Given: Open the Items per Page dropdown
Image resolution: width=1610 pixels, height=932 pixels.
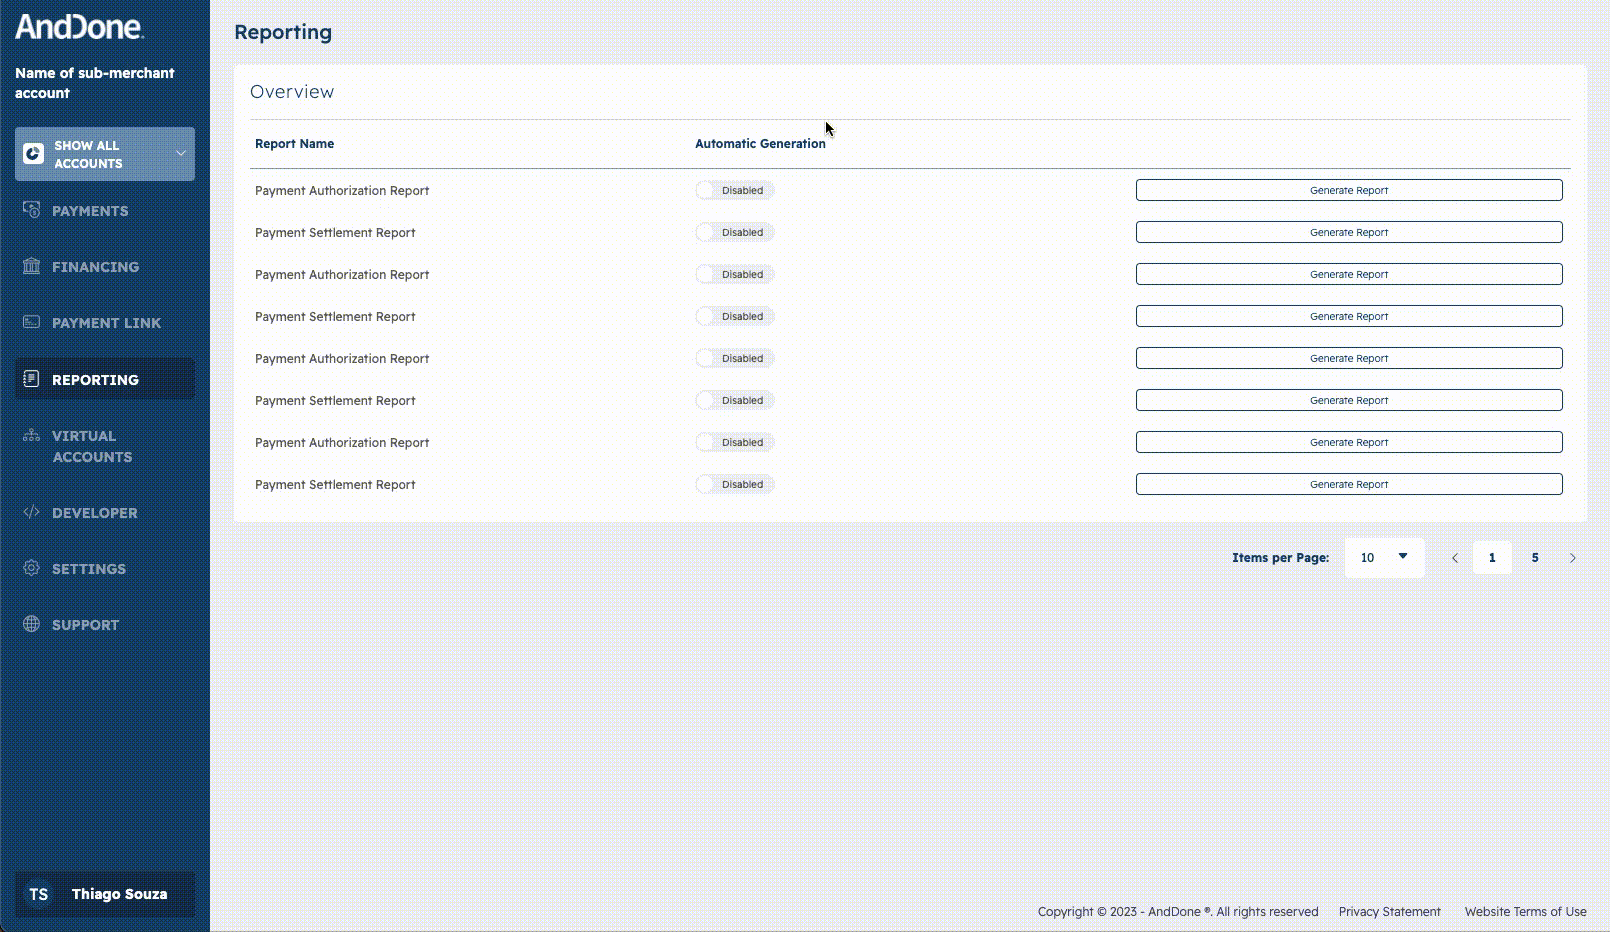Looking at the screenshot, I should [x=1384, y=557].
